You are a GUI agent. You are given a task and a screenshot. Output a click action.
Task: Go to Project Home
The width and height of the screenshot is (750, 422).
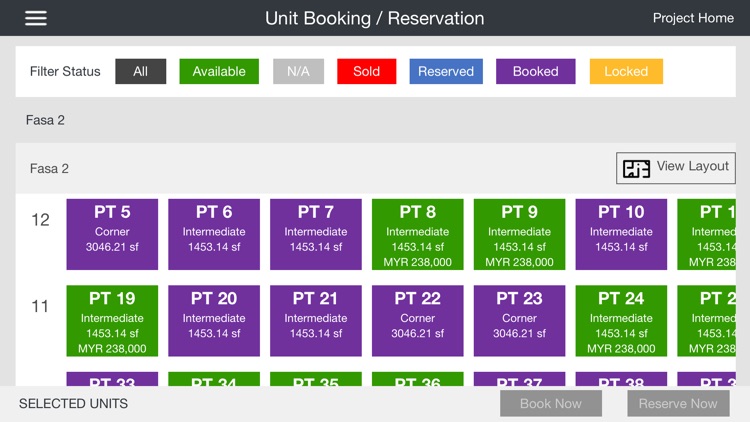[x=693, y=18]
